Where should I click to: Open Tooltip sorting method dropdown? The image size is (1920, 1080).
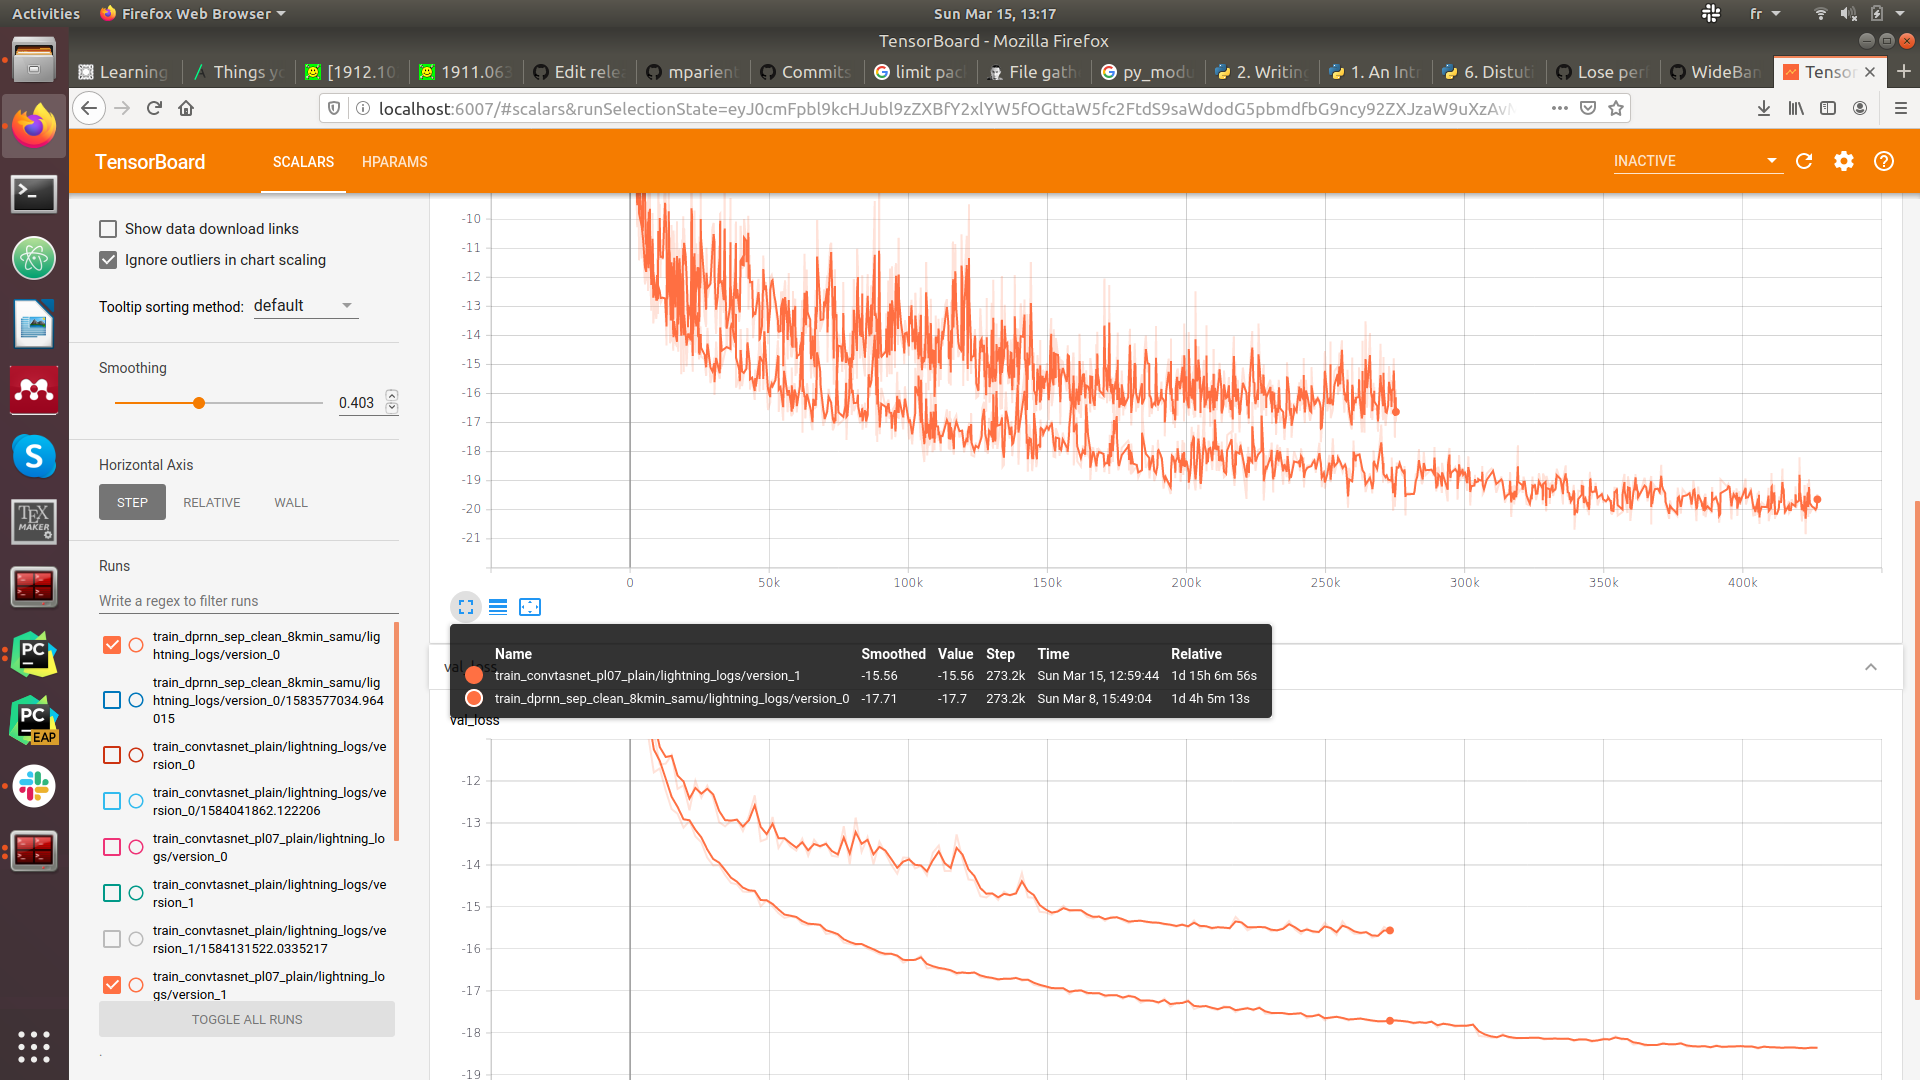click(x=305, y=306)
